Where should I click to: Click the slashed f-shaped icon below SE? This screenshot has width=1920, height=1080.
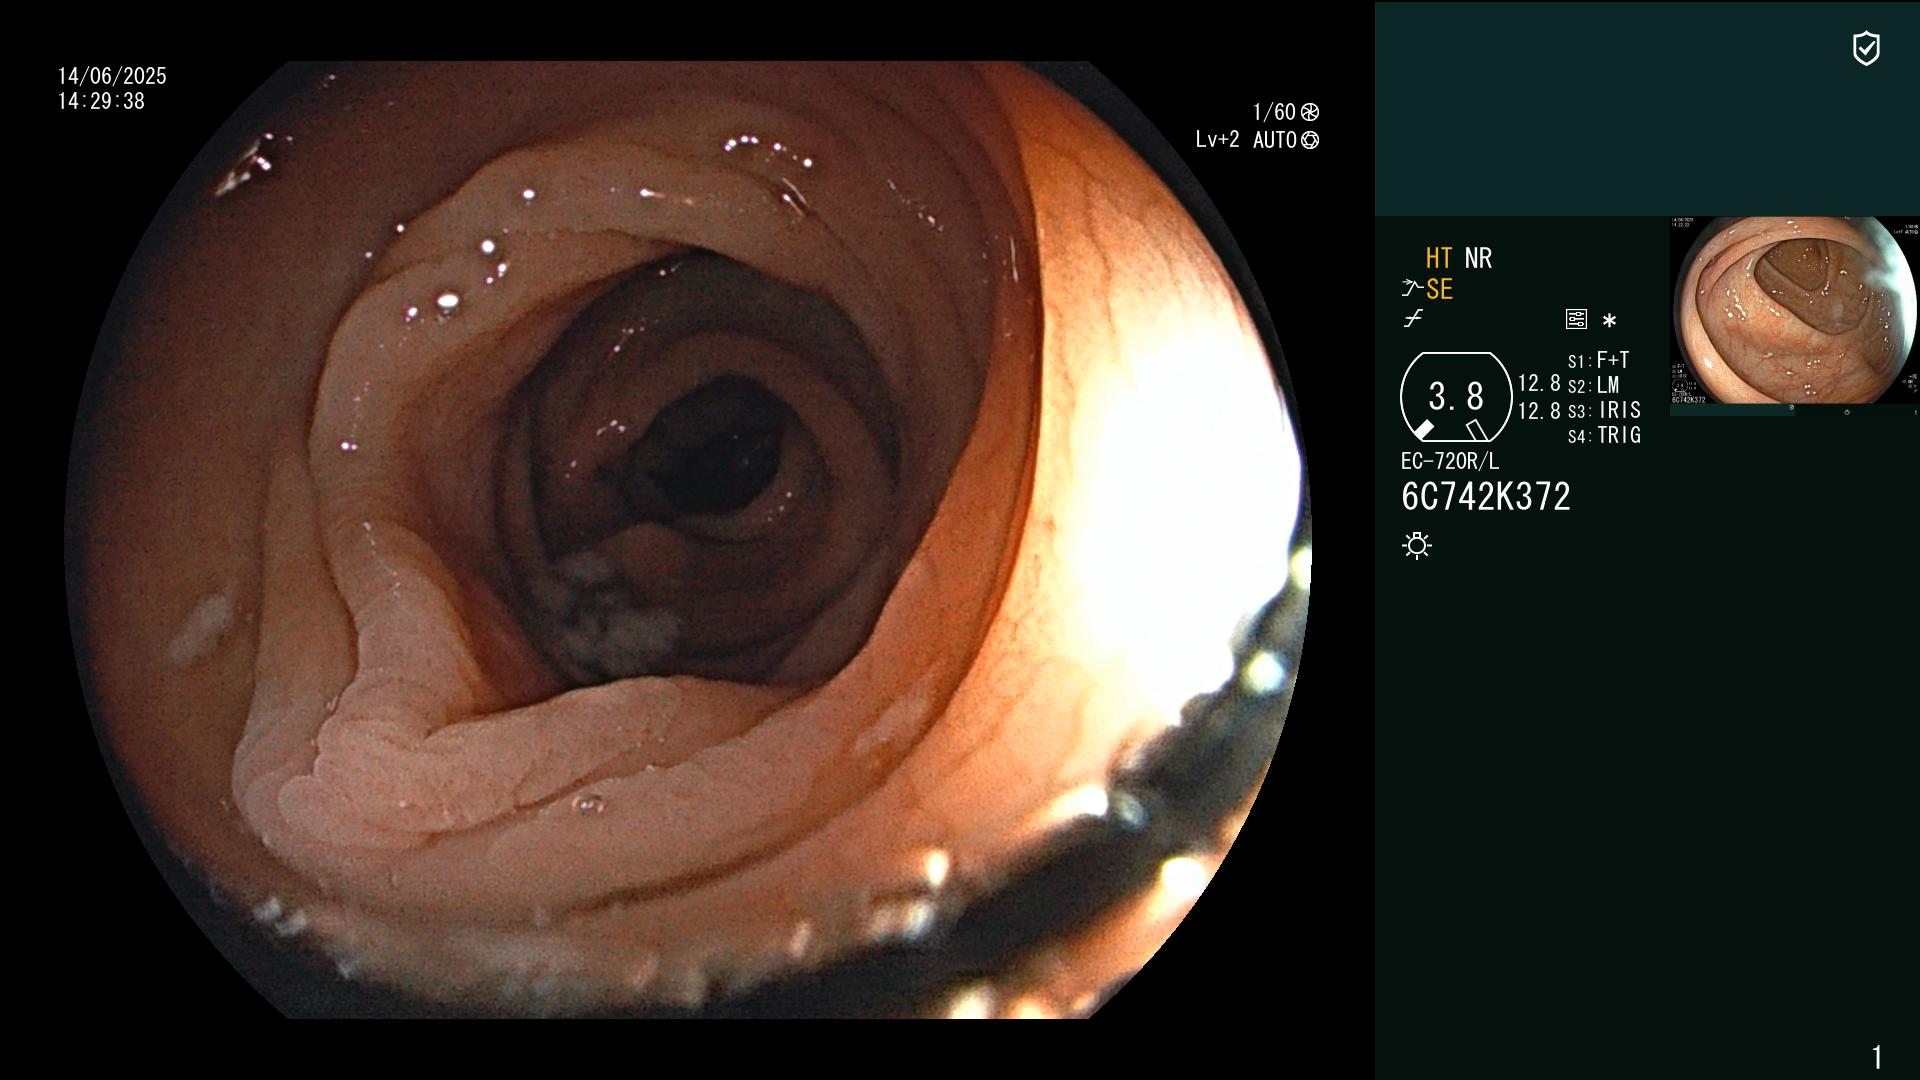pos(1413,319)
